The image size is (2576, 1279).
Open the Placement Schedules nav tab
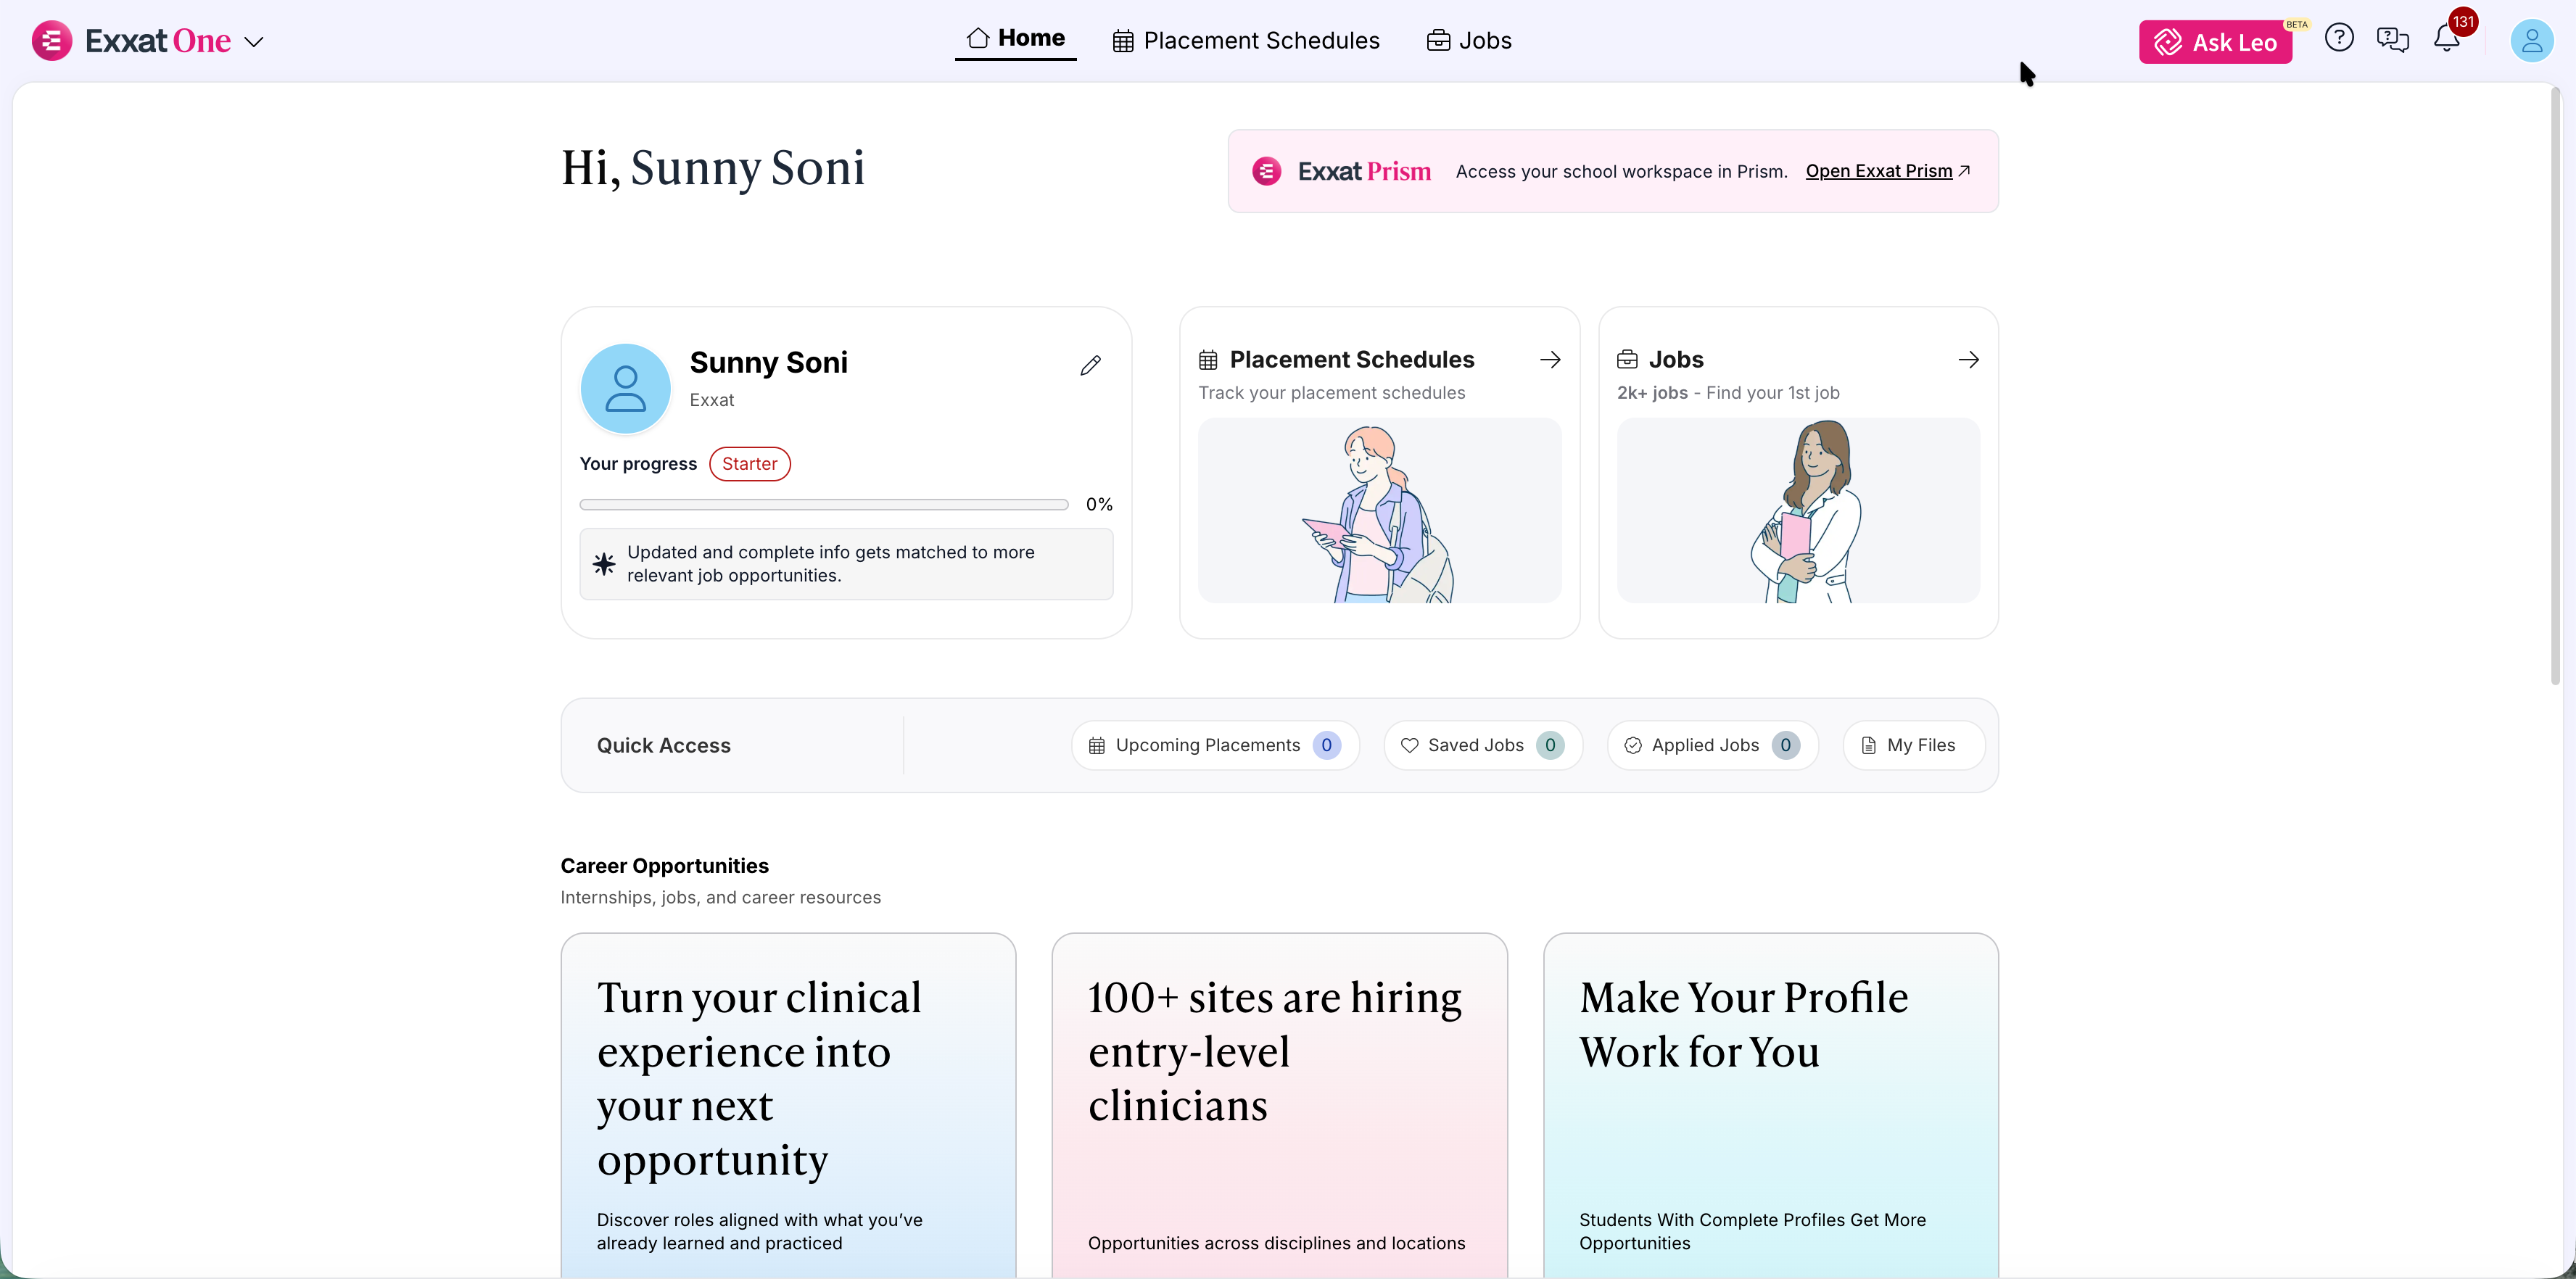(1246, 41)
